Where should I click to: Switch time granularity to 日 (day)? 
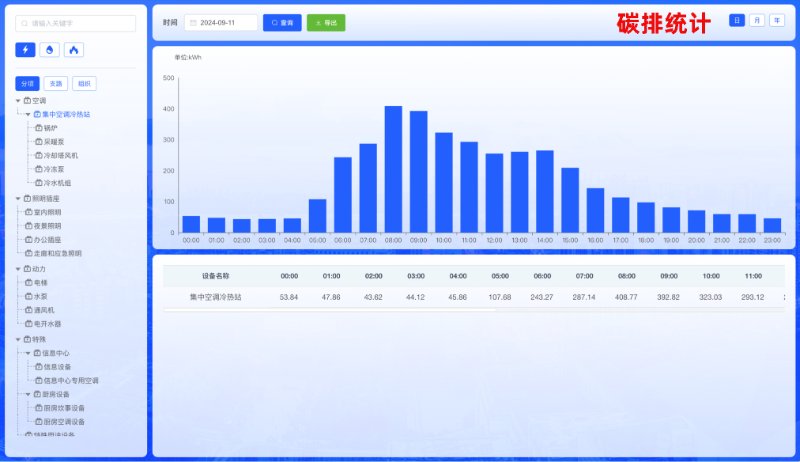tap(736, 20)
